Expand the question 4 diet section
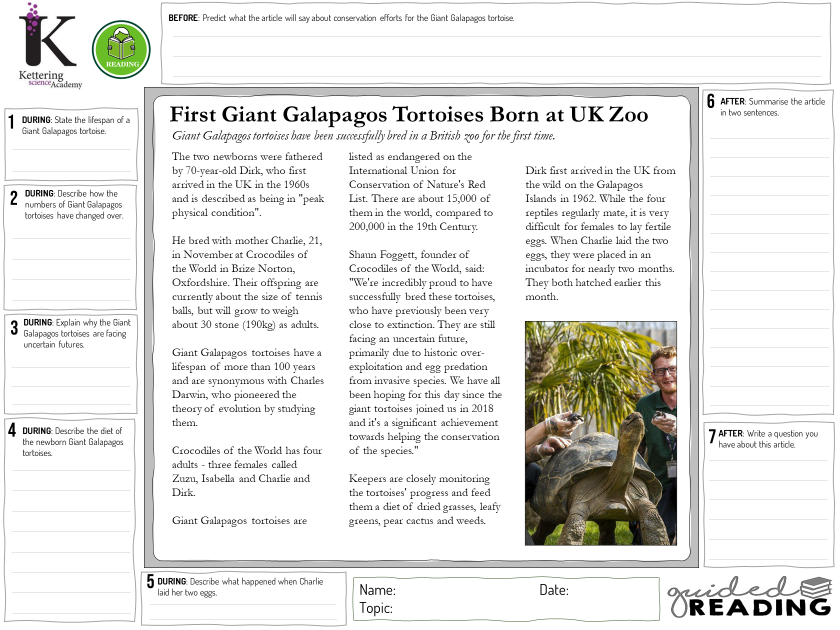Viewport: 840px width, 630px height. pyautogui.click(x=70, y=480)
